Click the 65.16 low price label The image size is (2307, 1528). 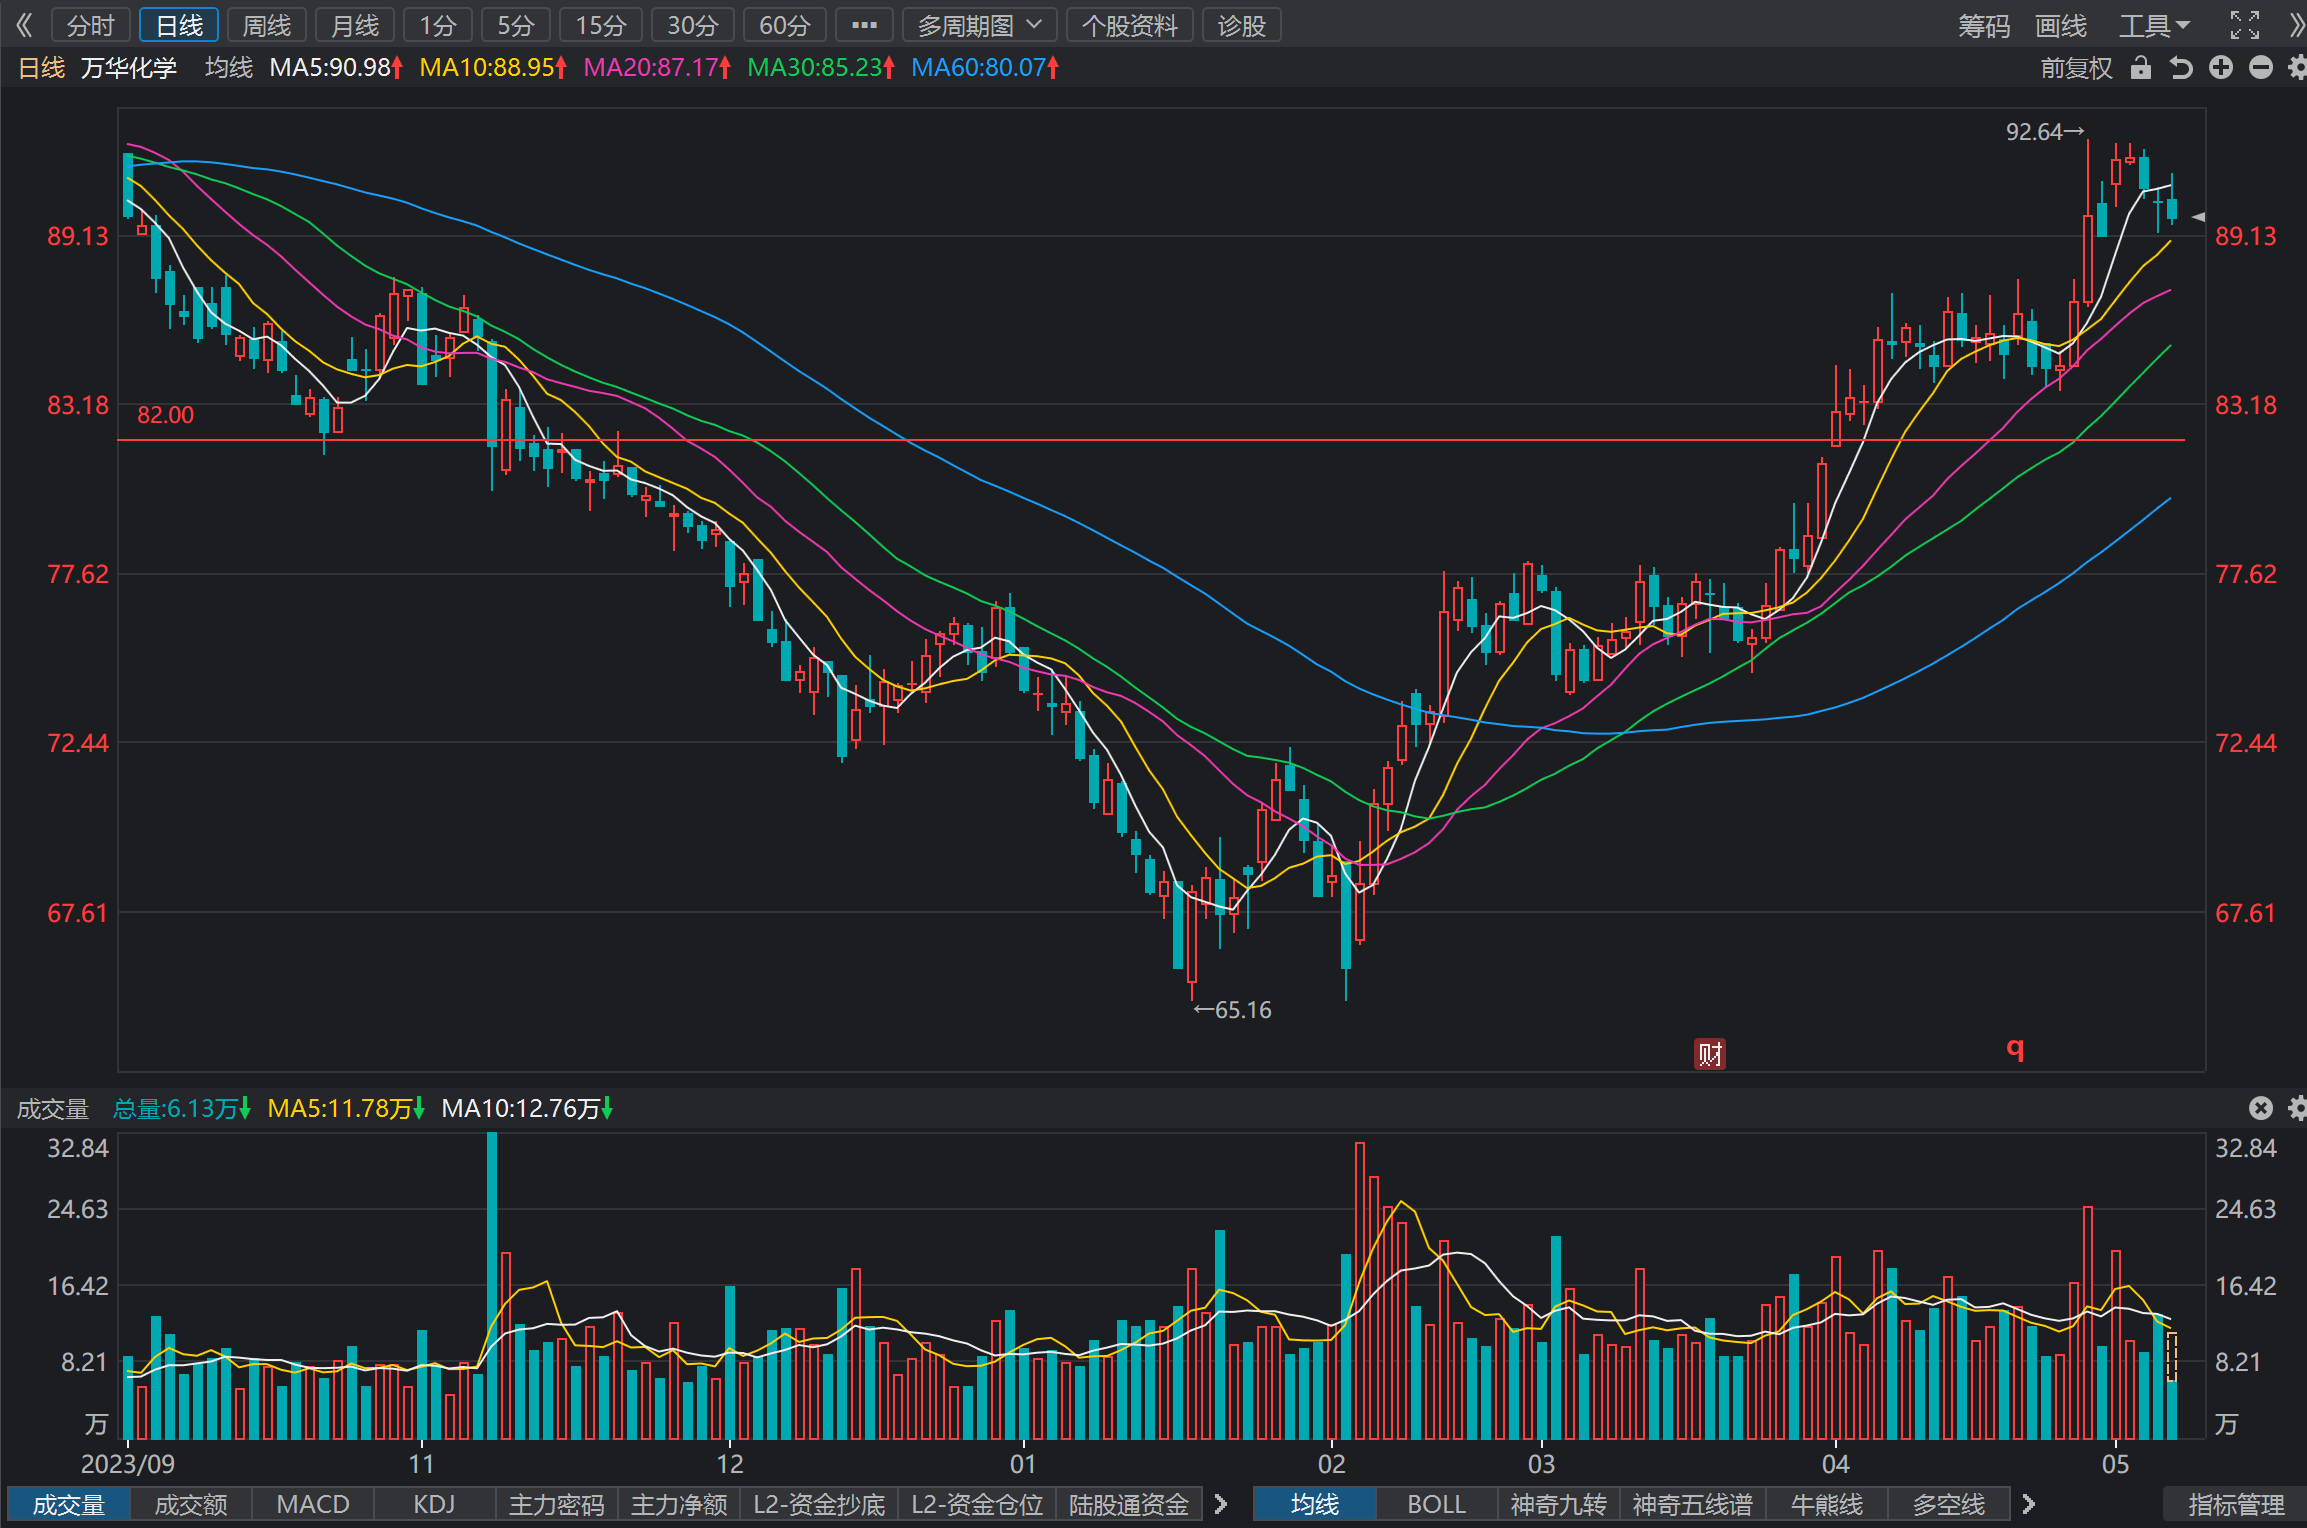pos(1232,1010)
